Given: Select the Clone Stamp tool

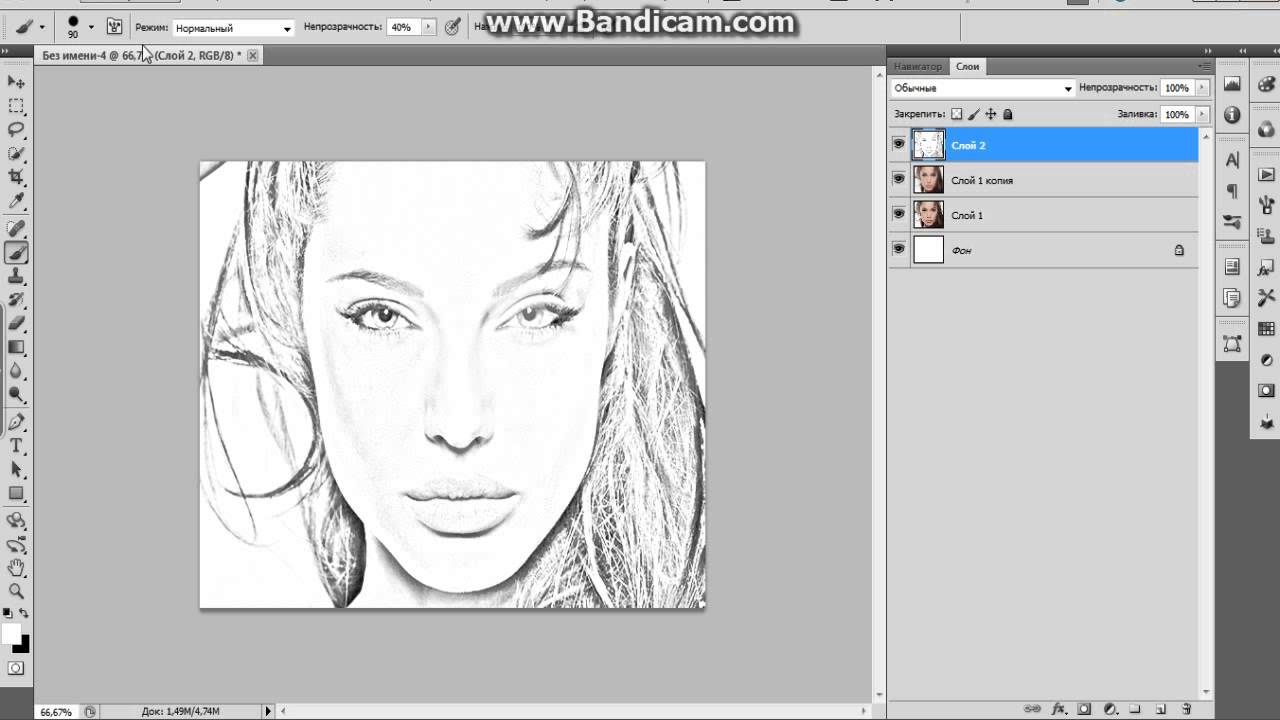Looking at the screenshot, I should [x=16, y=277].
